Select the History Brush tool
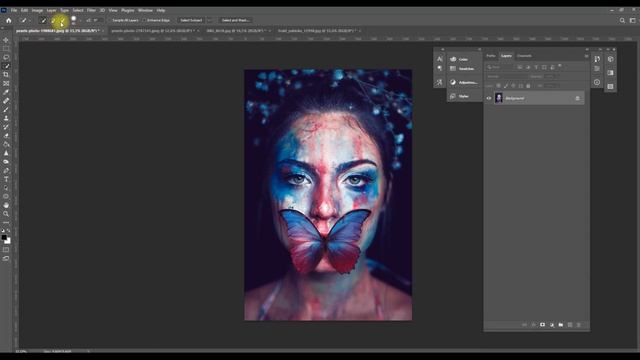Viewport: 640px width, 360px height. click(6, 127)
